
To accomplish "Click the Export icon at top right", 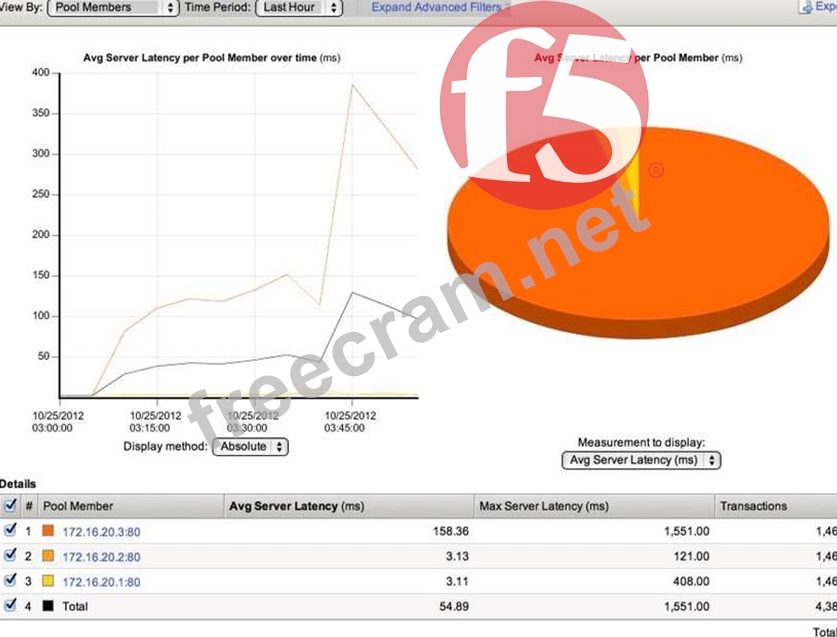I will tap(806, 7).
